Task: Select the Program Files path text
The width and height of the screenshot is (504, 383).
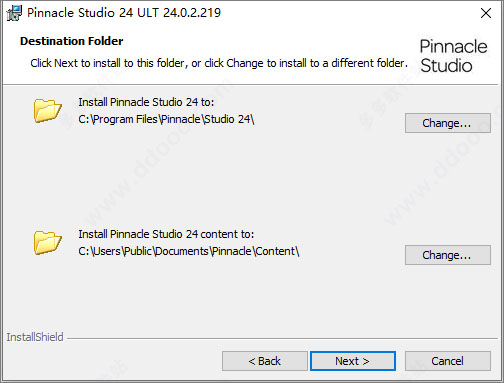Action: click(x=166, y=119)
